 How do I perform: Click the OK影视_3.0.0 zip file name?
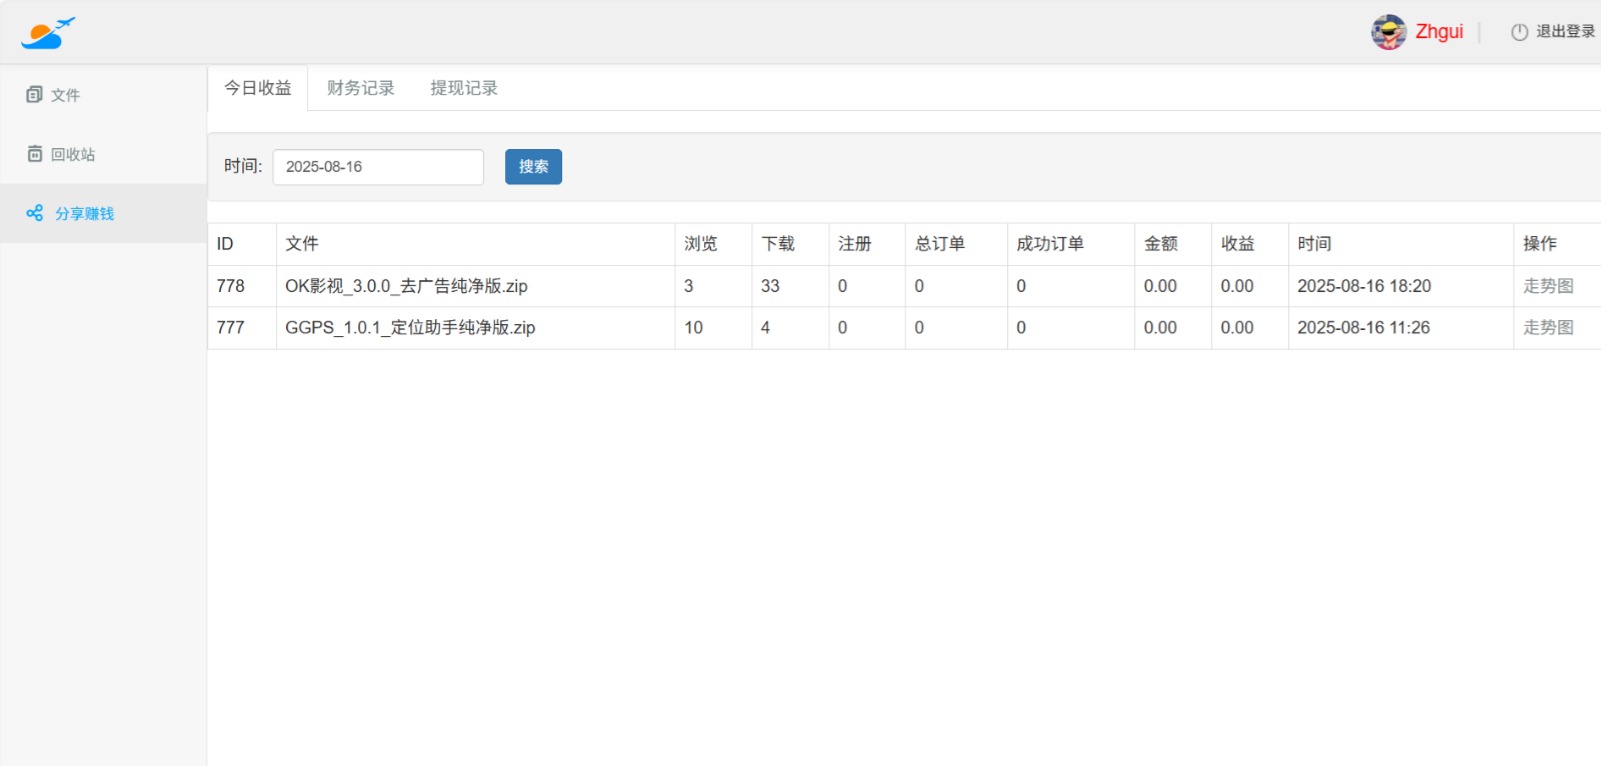click(x=406, y=286)
